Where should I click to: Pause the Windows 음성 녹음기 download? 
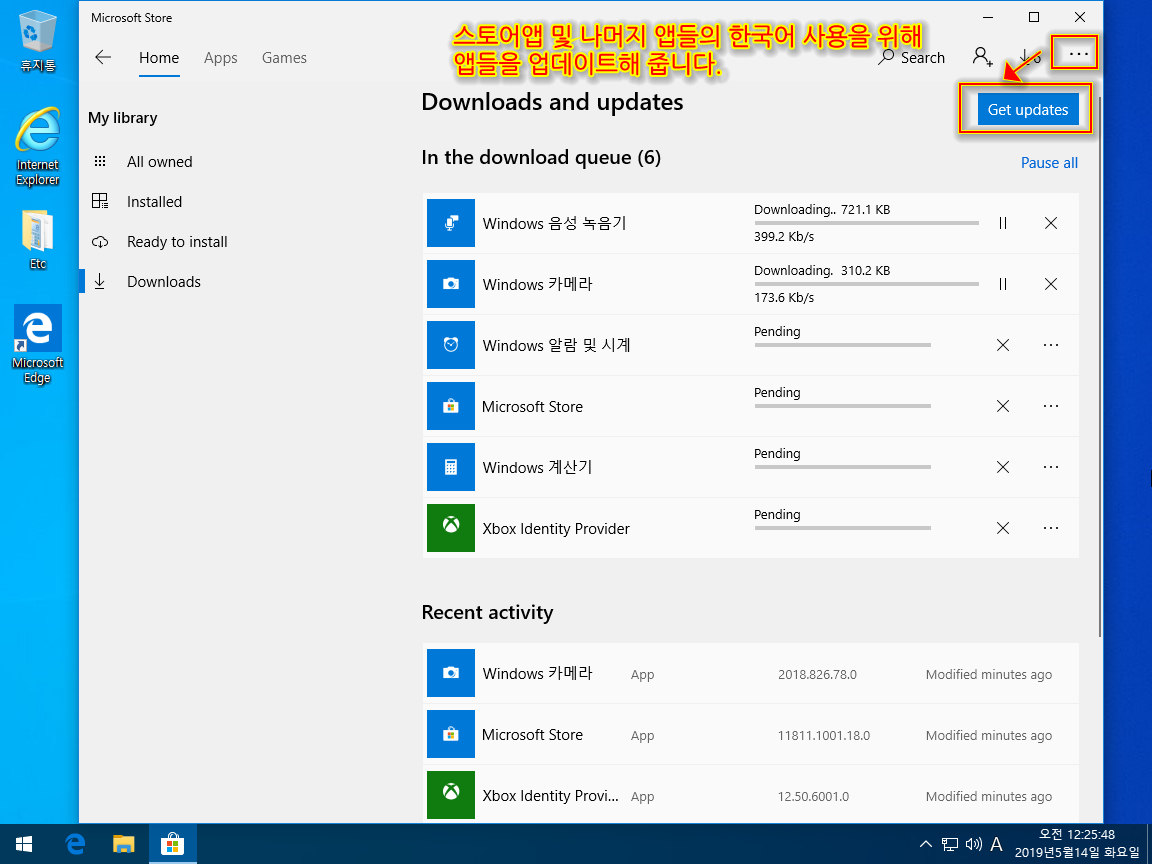tap(1003, 223)
